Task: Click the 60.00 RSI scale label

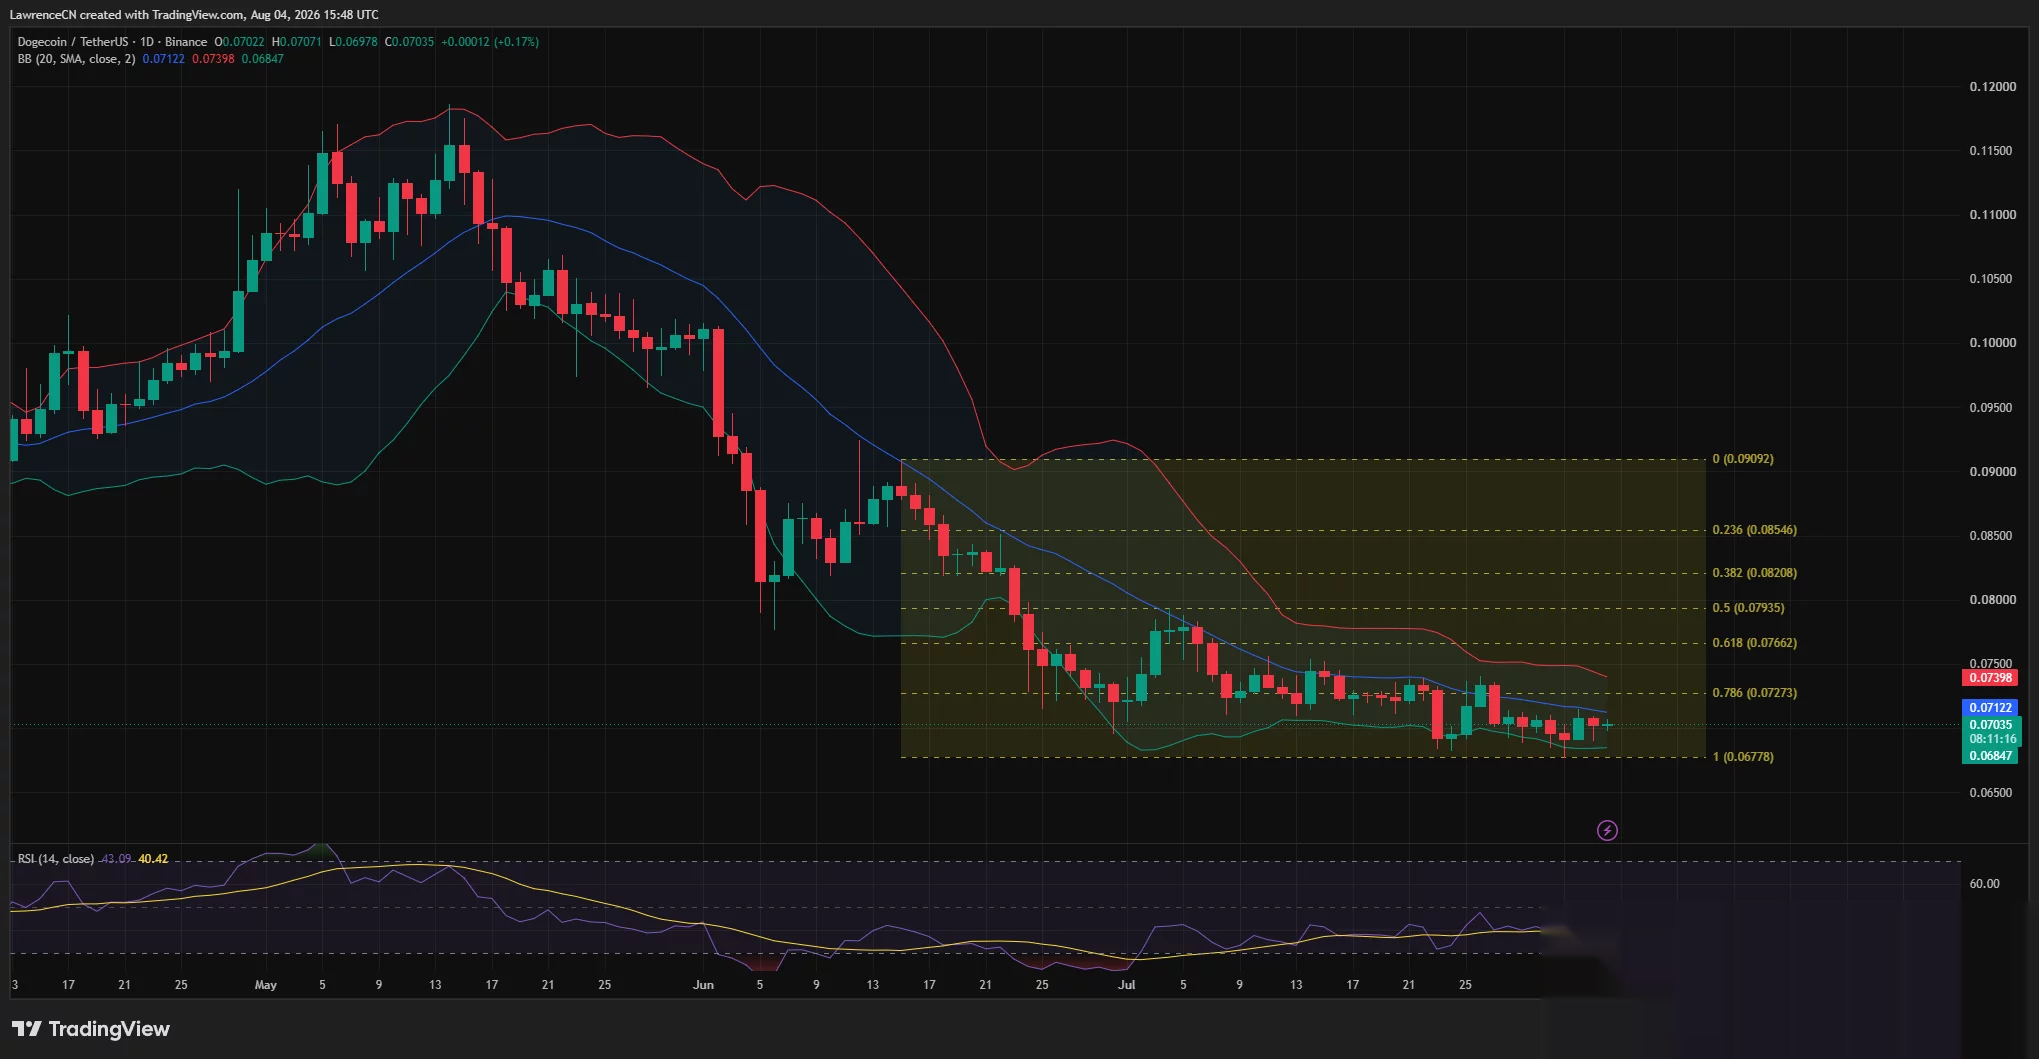Action: tap(1984, 884)
